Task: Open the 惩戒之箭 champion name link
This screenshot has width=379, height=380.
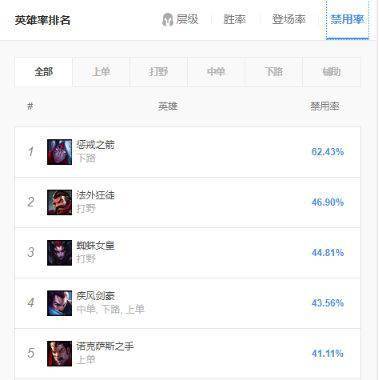Action: [96, 145]
